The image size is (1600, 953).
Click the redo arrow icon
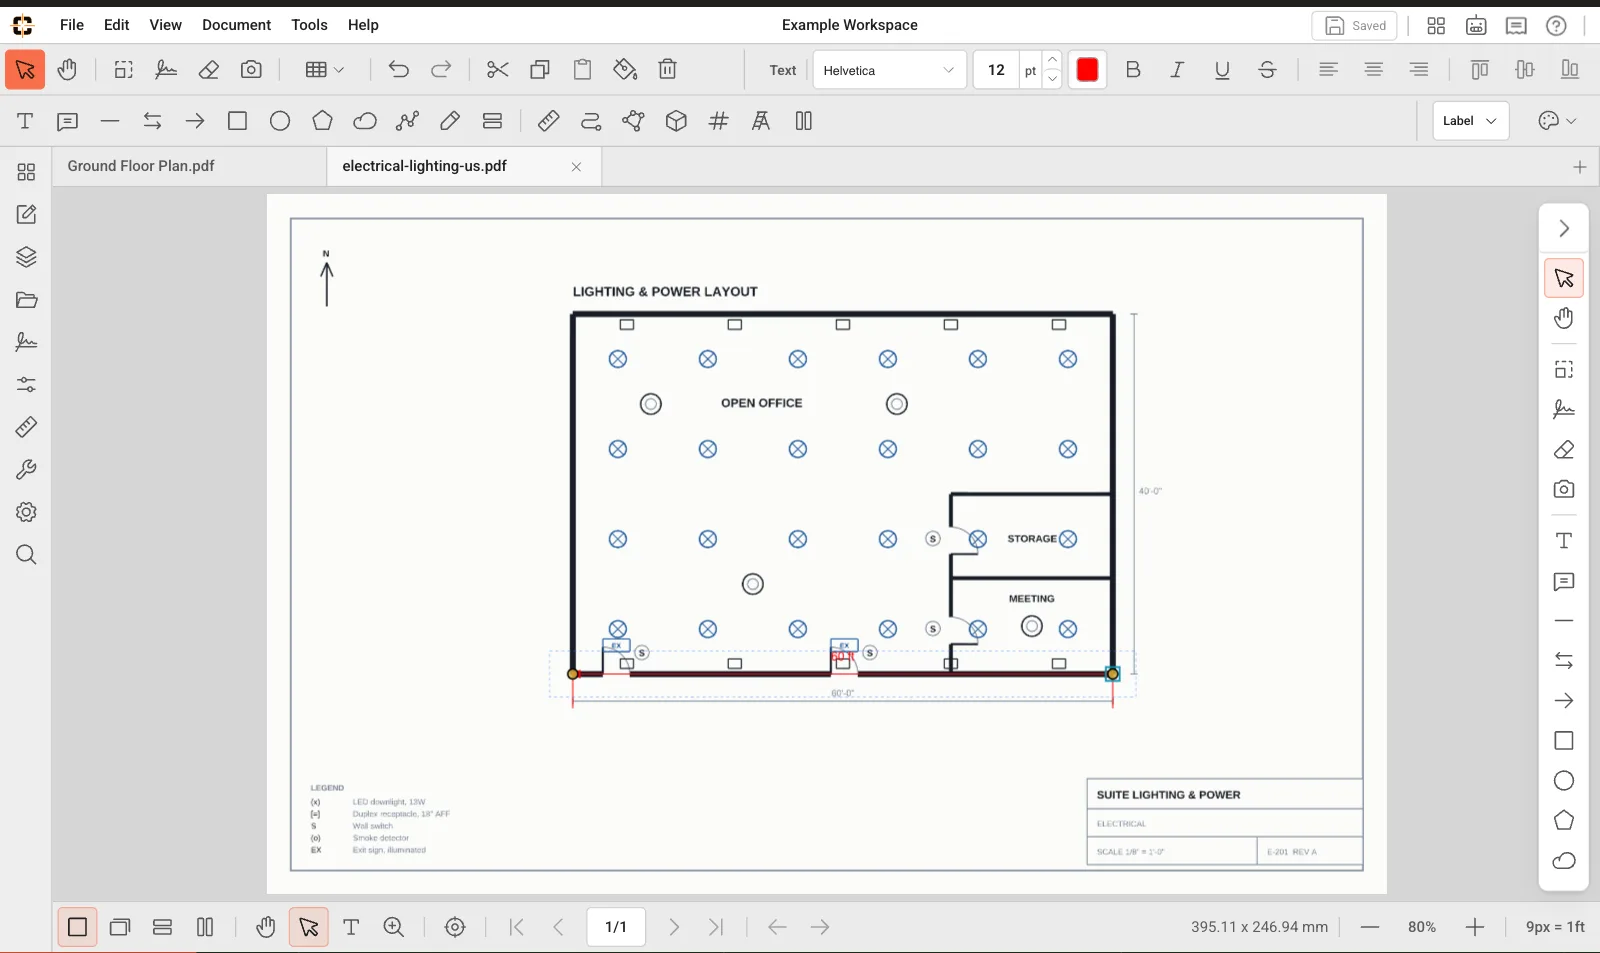tap(441, 70)
